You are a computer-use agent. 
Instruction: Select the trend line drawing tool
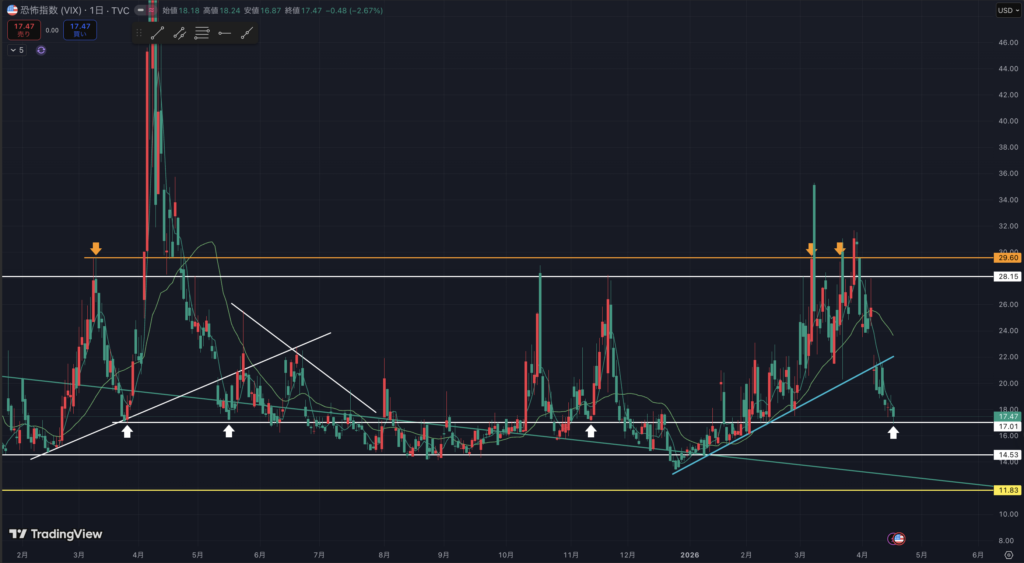click(157, 33)
